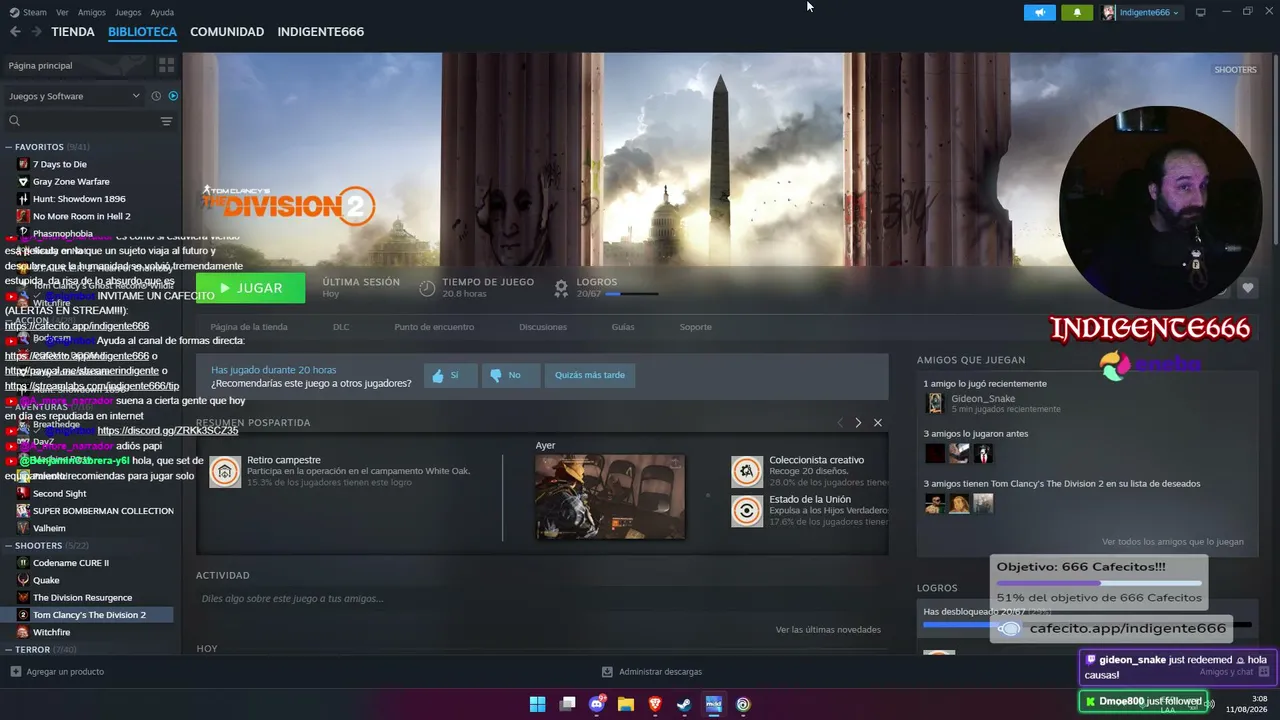This screenshot has height=720, width=1280.
Task: Click the Retiro campestre achievement icon
Action: click(225, 471)
